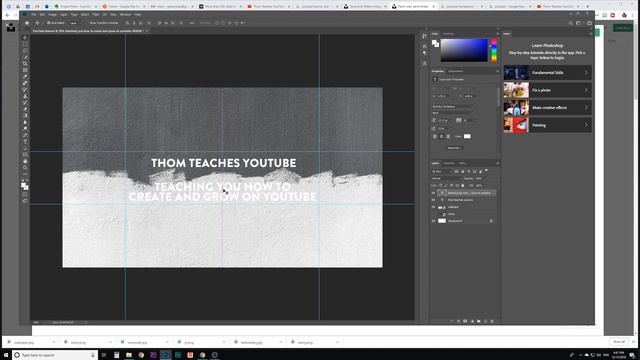Click the white text Color swatch

point(467,136)
